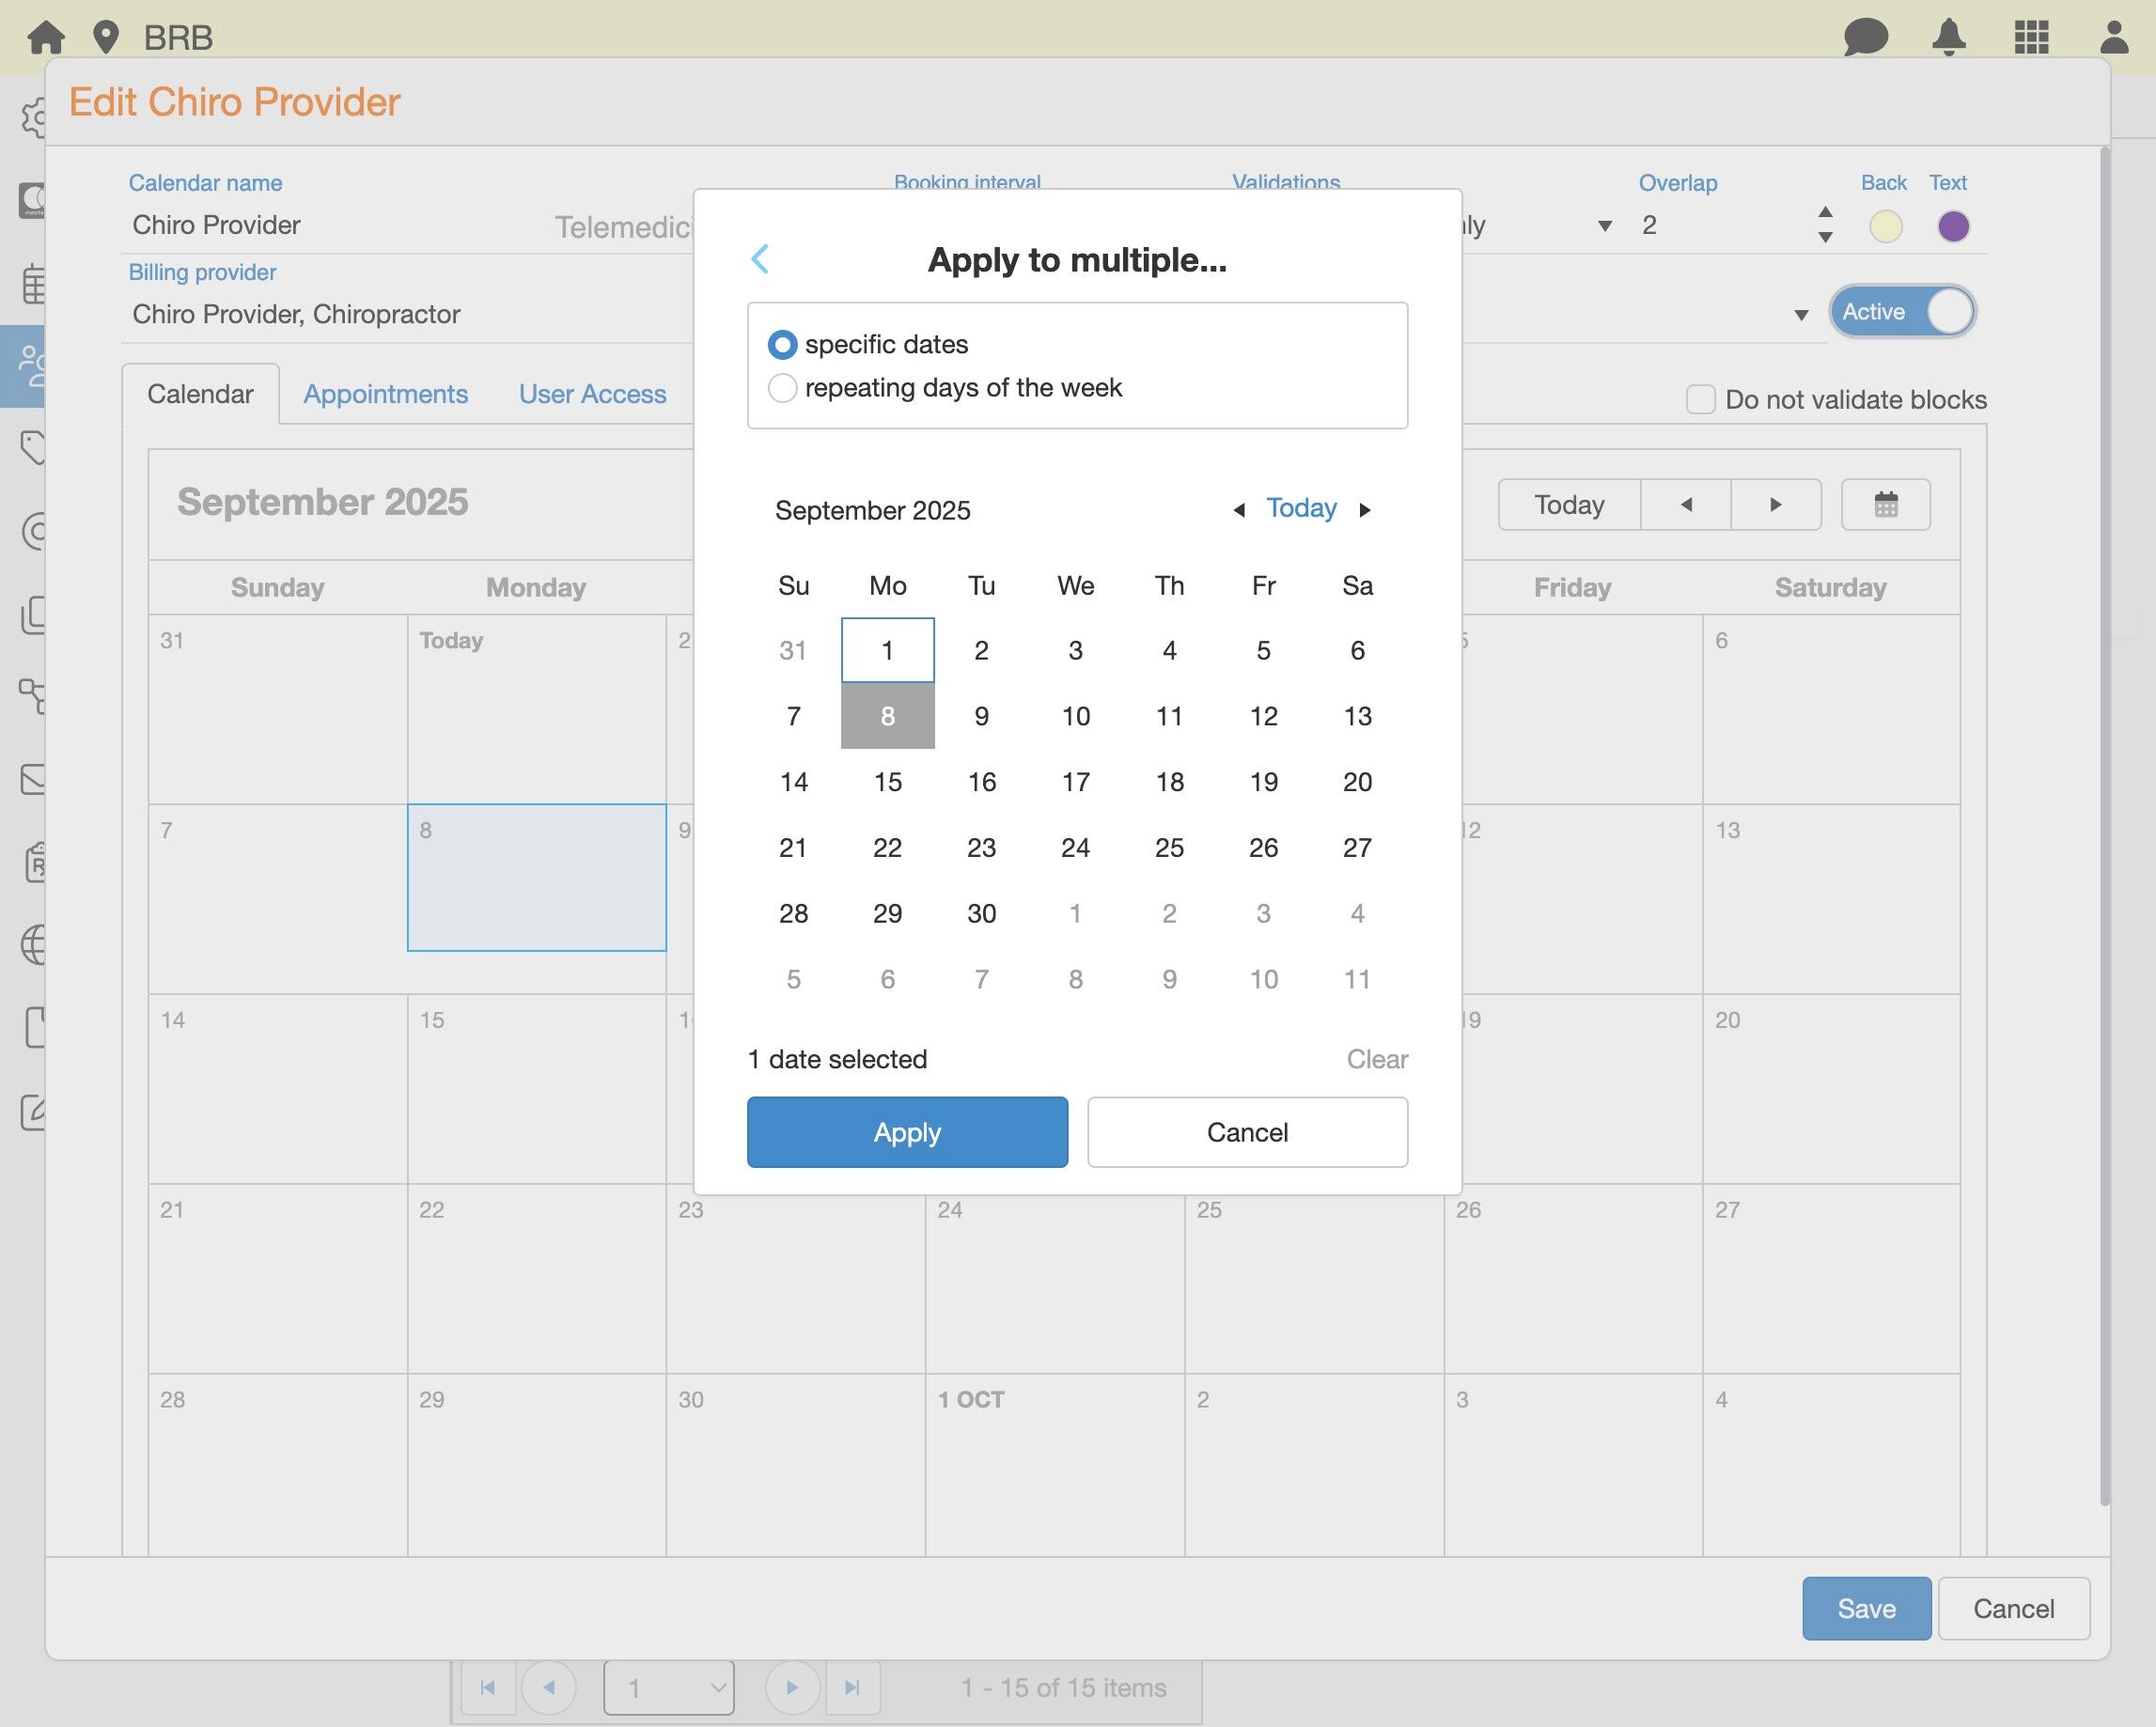Go back using the dialog's left chevron
This screenshot has height=1727, width=2156.
click(x=760, y=259)
